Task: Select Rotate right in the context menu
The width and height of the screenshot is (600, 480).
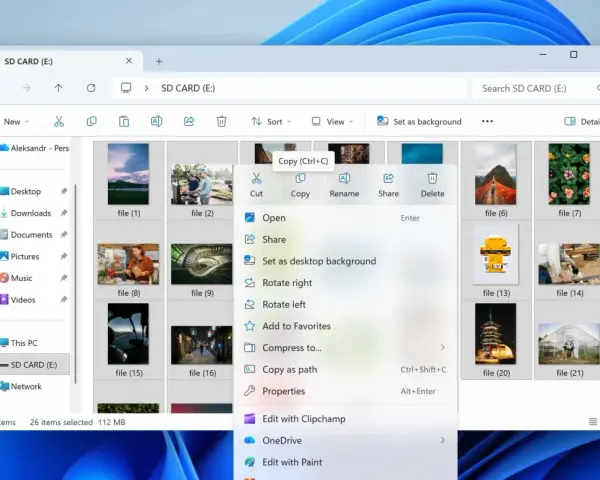Action: [x=345, y=283]
